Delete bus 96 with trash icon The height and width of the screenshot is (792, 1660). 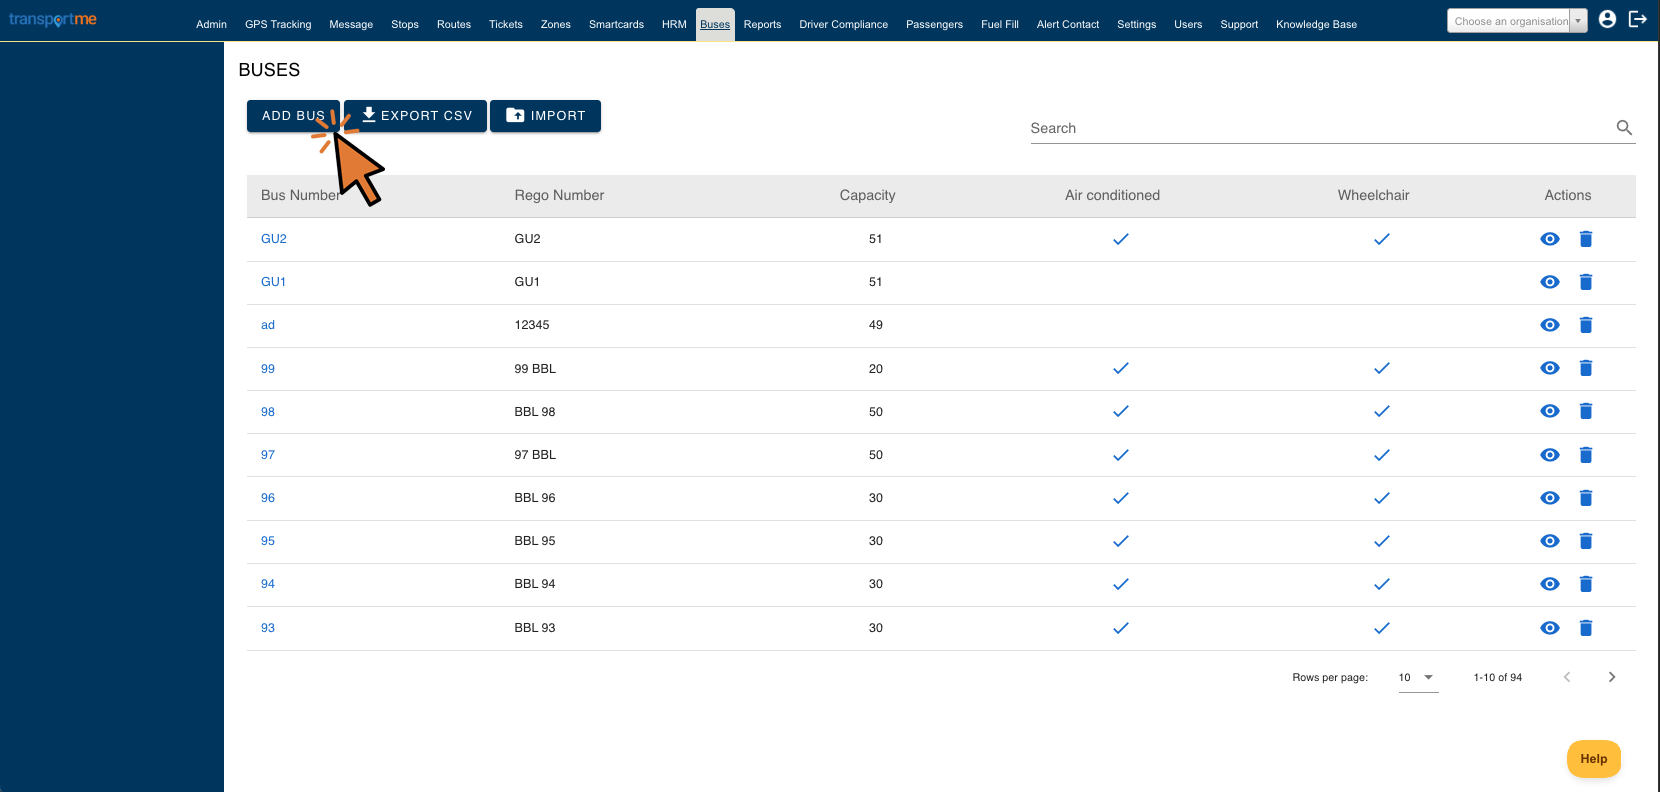(1586, 498)
